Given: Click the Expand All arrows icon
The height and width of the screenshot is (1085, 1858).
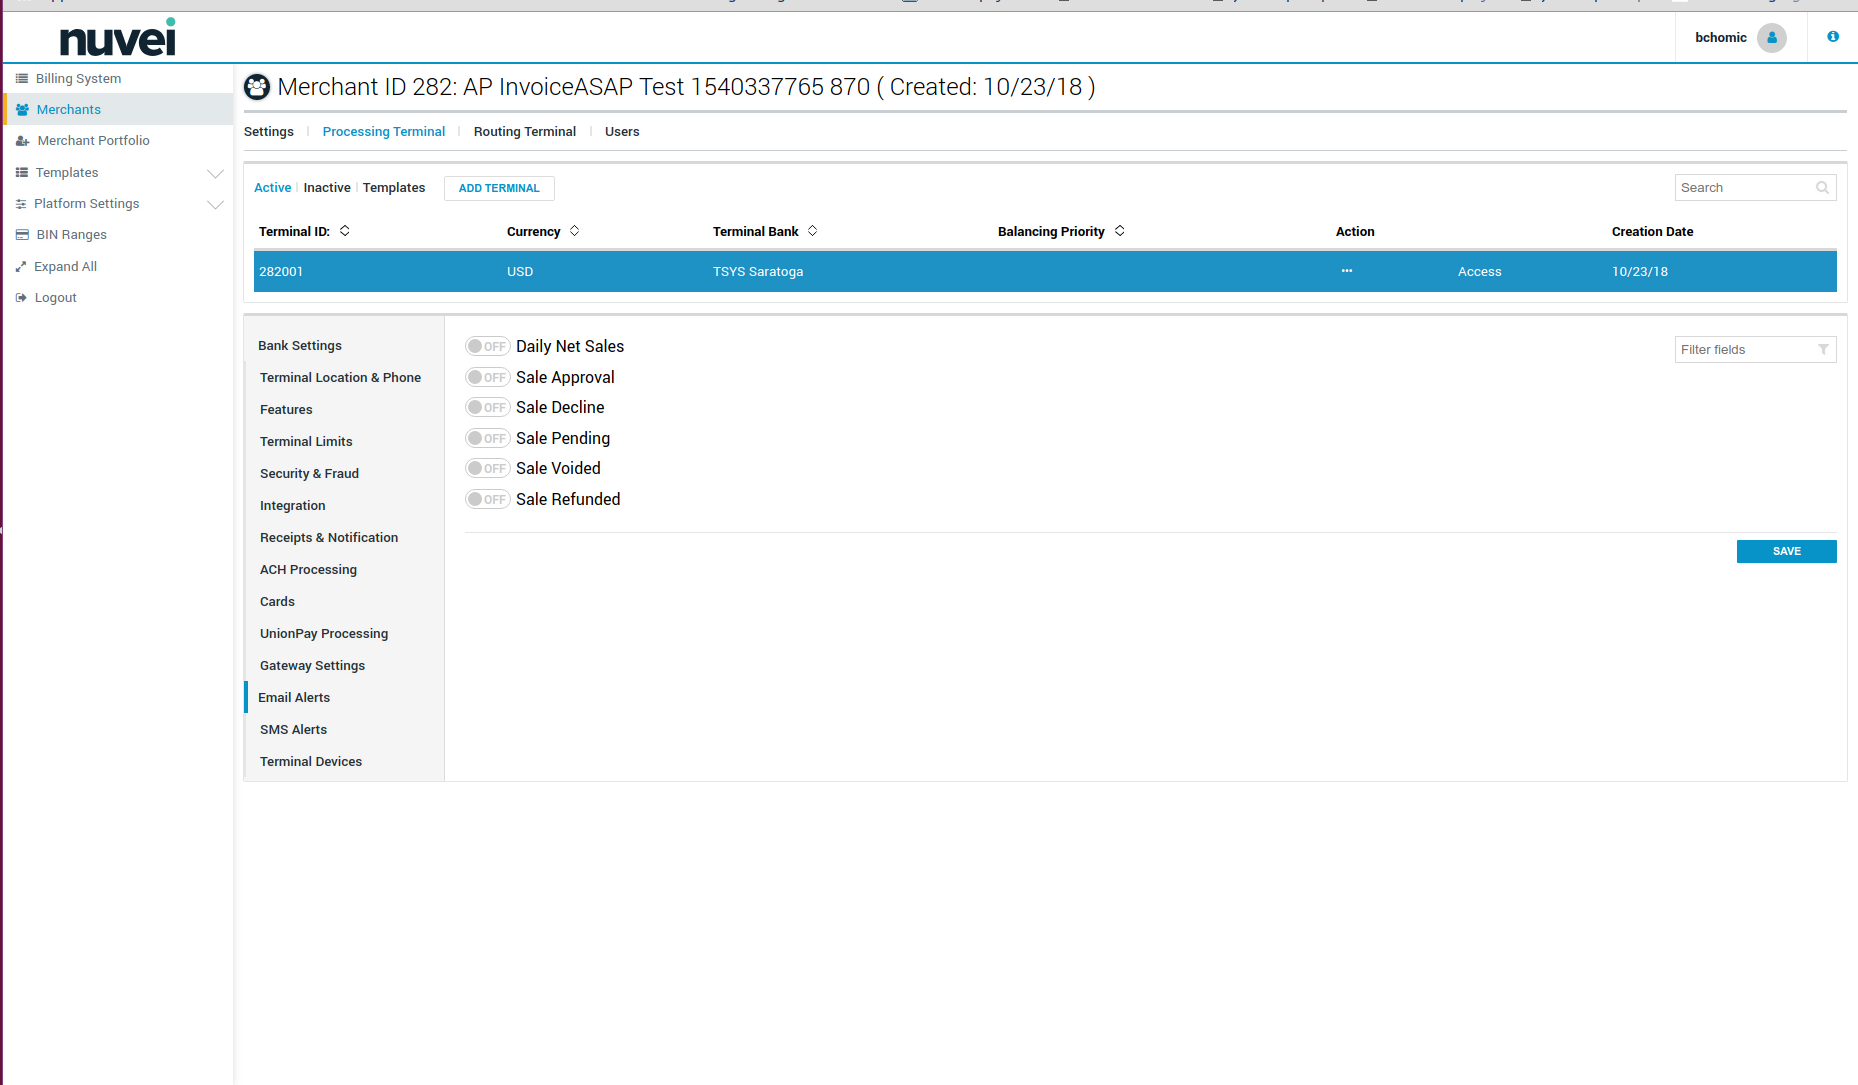Looking at the screenshot, I should coord(21,267).
